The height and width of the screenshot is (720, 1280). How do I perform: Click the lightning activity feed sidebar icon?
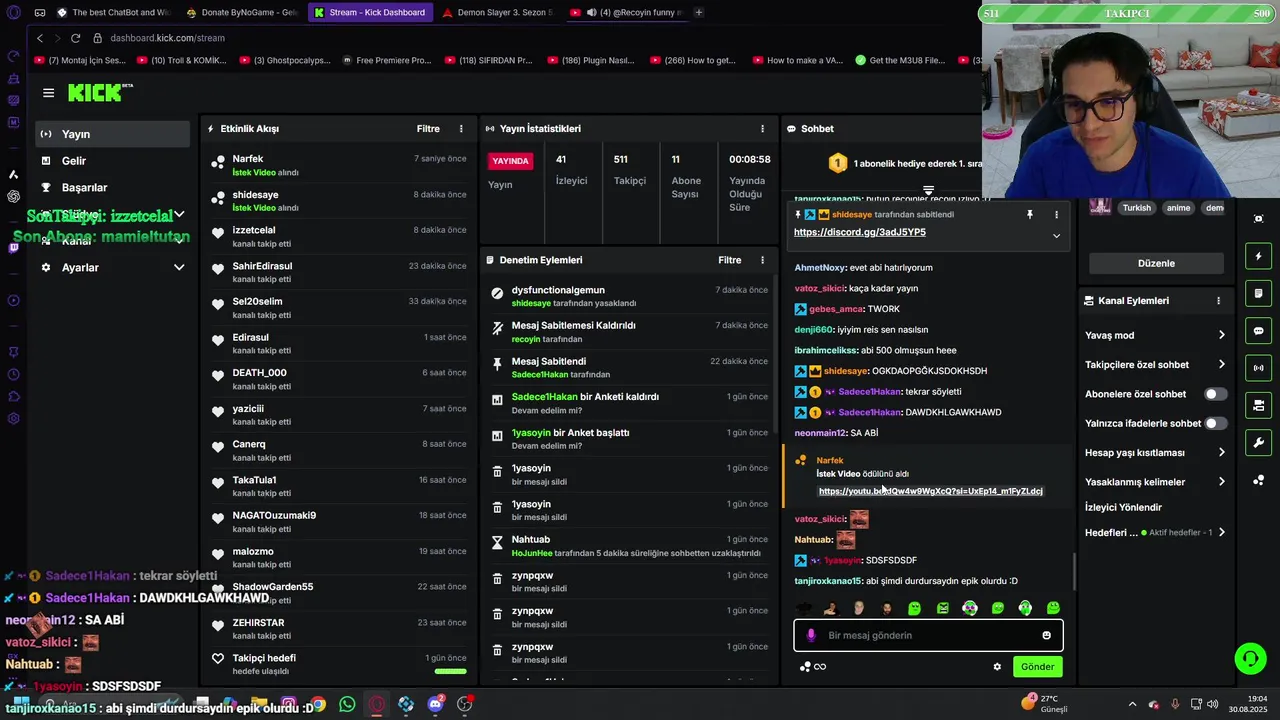point(1258,256)
